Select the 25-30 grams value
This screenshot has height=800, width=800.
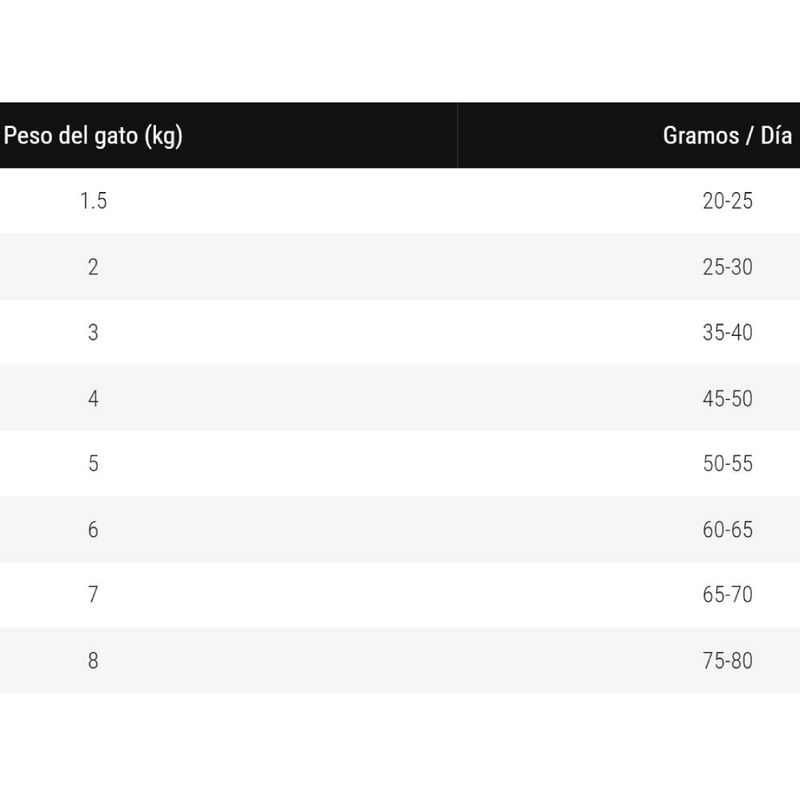tap(728, 267)
